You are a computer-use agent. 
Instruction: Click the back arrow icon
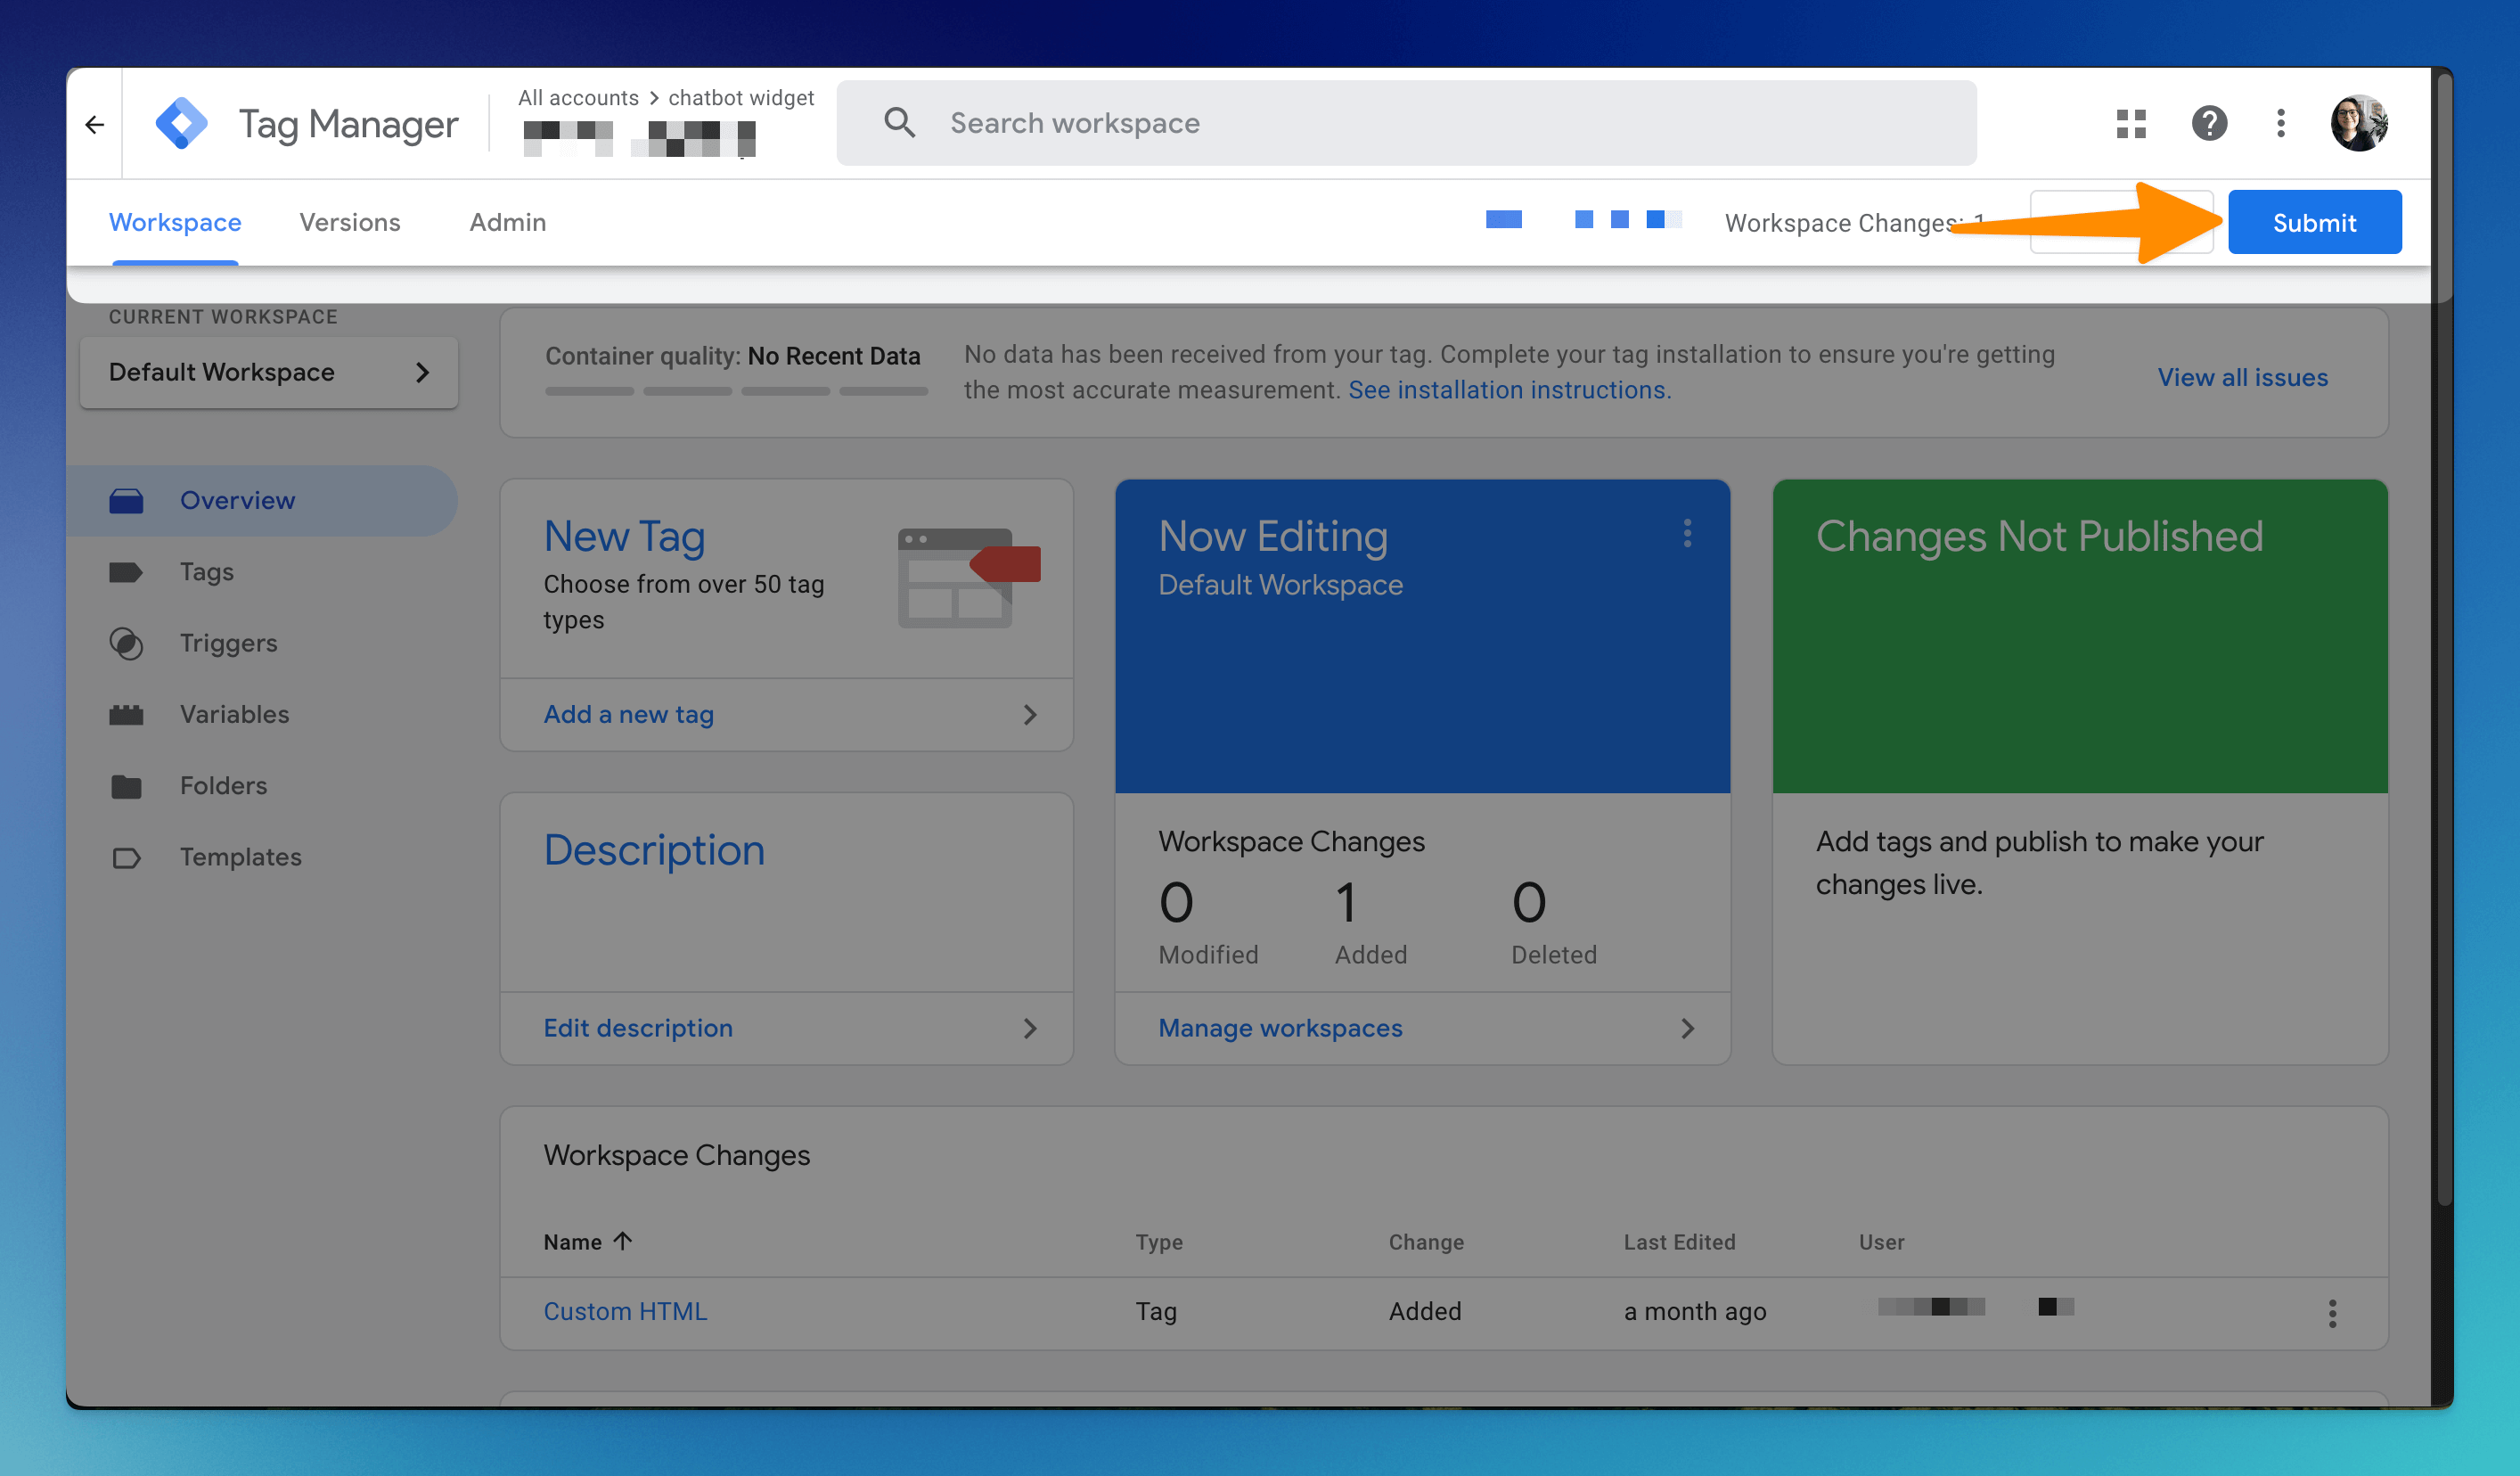tap(95, 124)
